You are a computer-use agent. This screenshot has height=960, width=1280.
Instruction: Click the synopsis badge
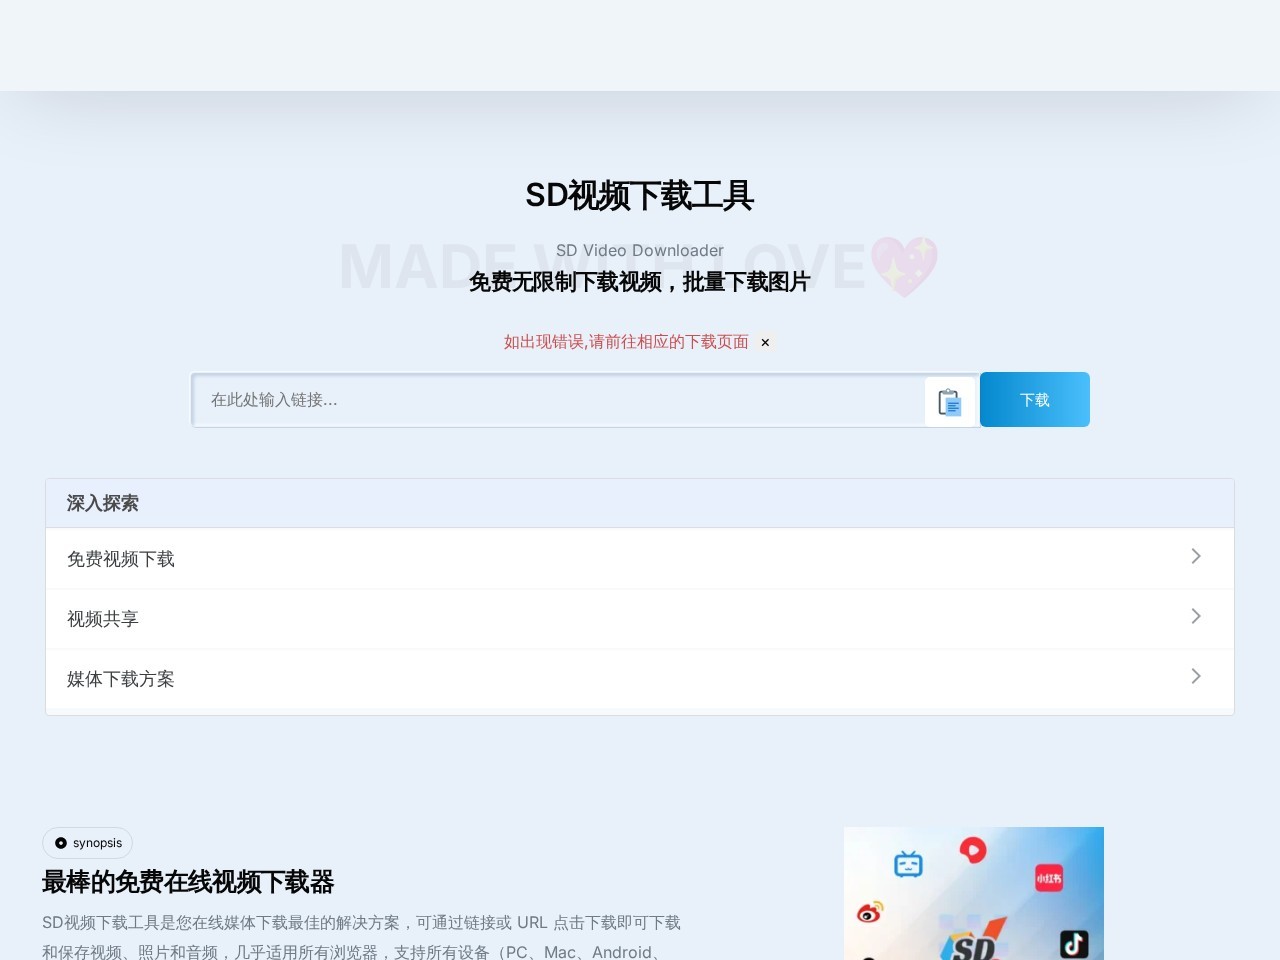tap(87, 843)
